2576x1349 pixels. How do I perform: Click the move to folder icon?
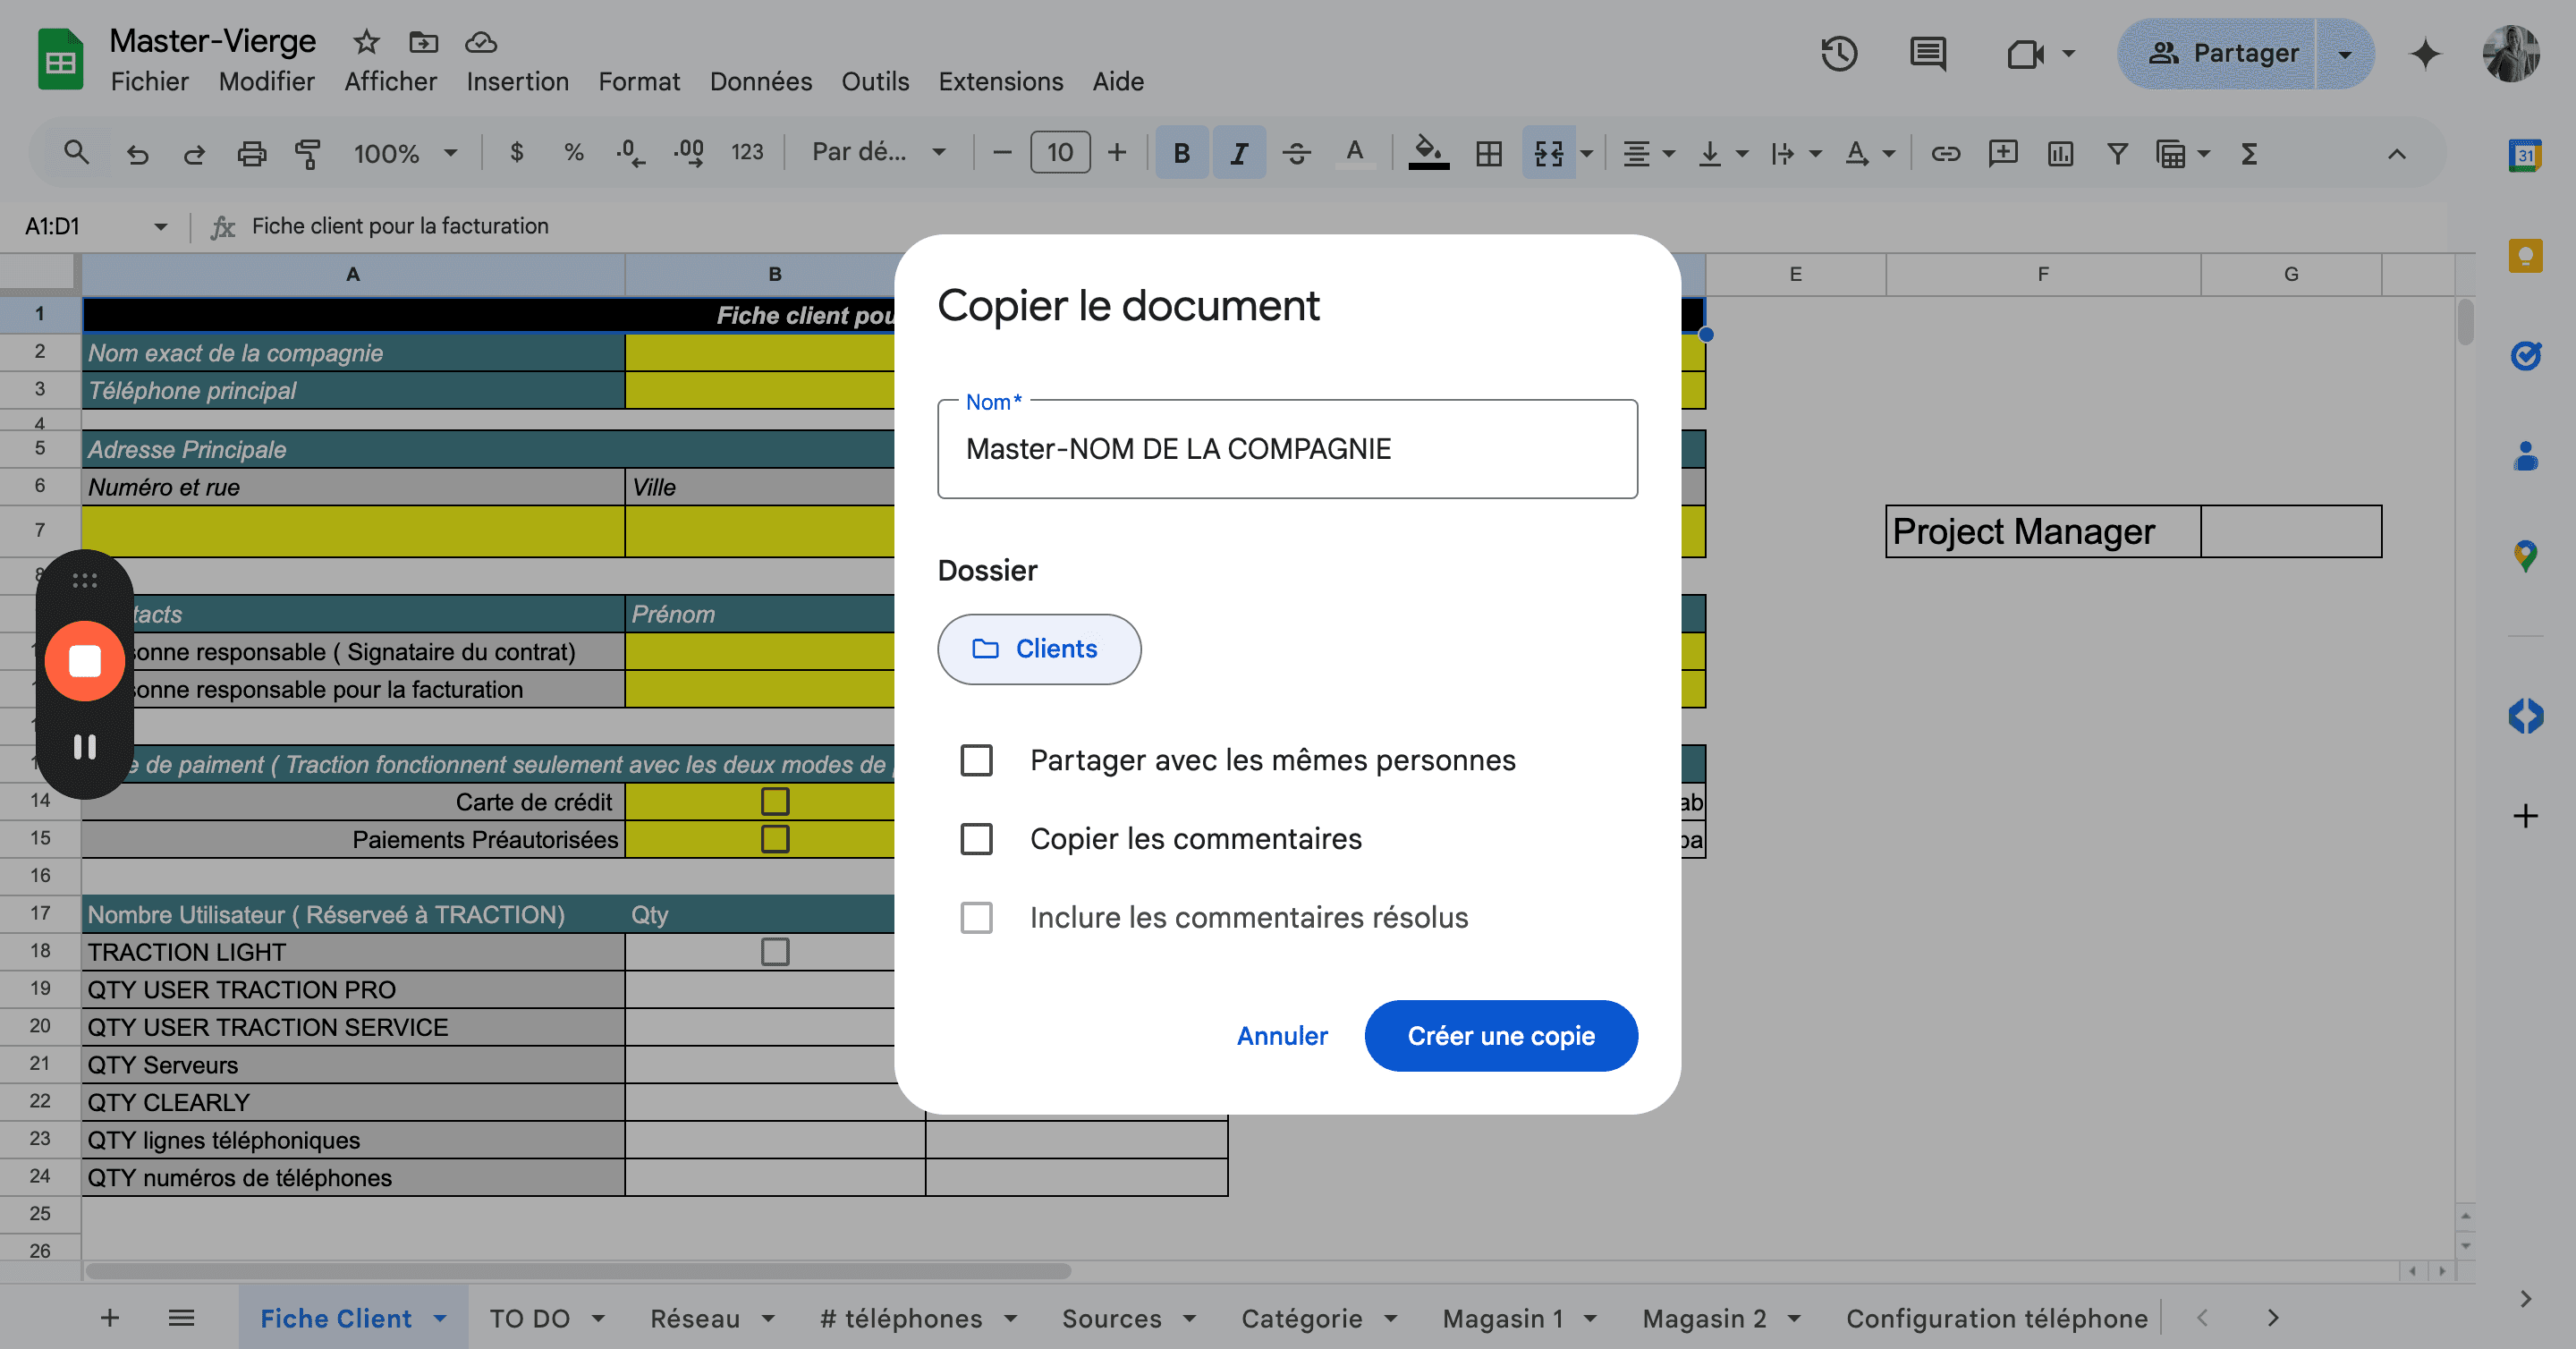pos(424,42)
